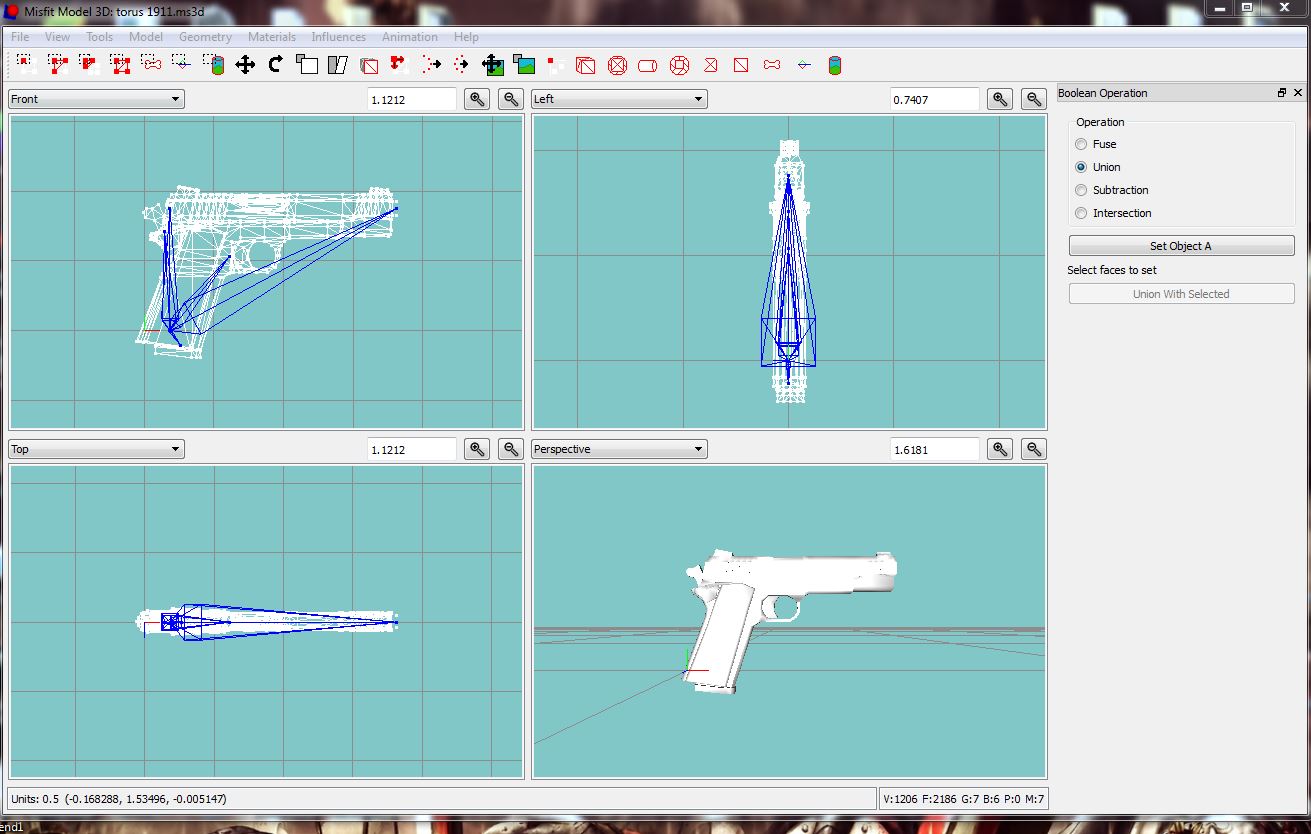
Task: Pick the Create Sphere tool
Action: coord(618,66)
